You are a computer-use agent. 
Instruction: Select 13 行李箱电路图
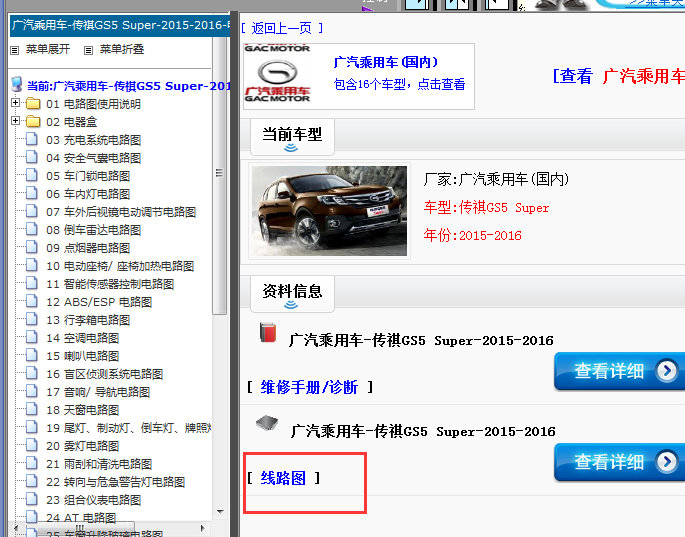pyautogui.click(x=88, y=320)
